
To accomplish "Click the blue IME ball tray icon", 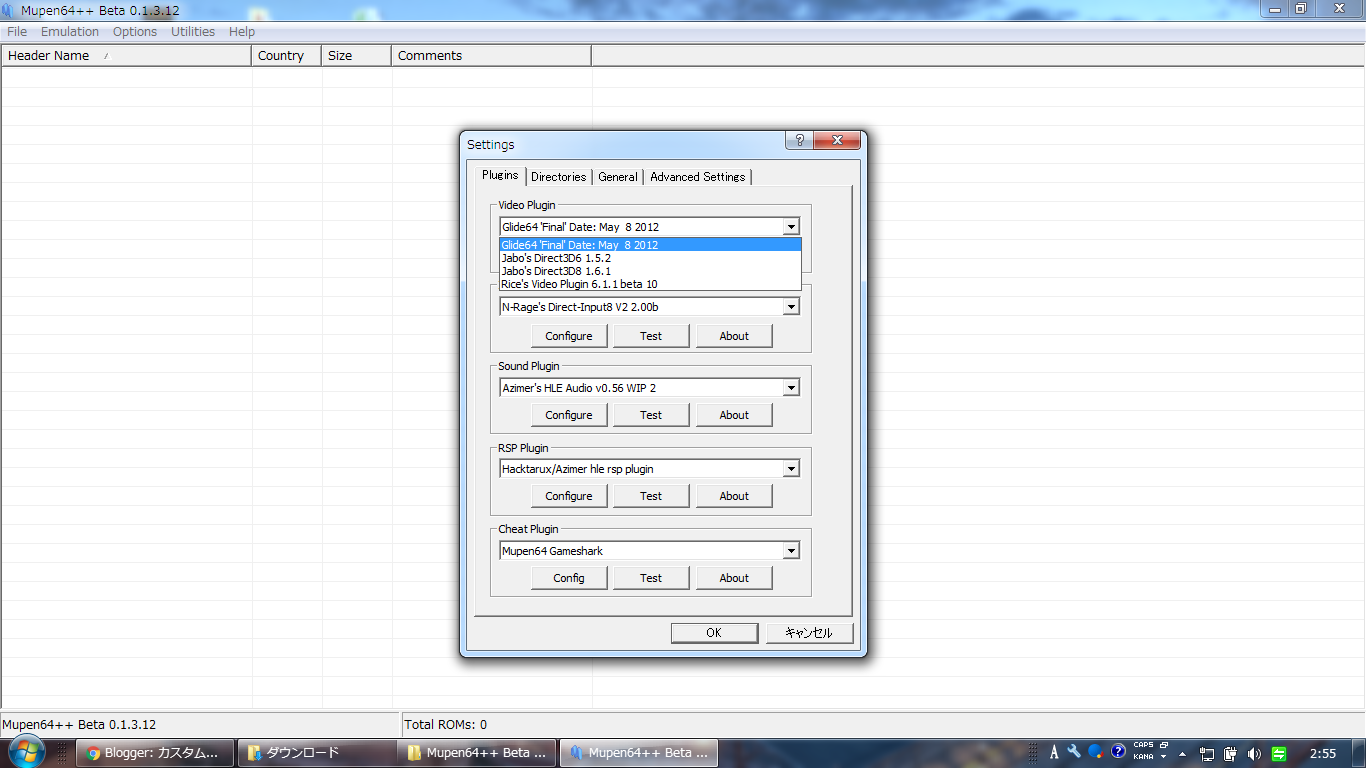I will coord(1096,752).
